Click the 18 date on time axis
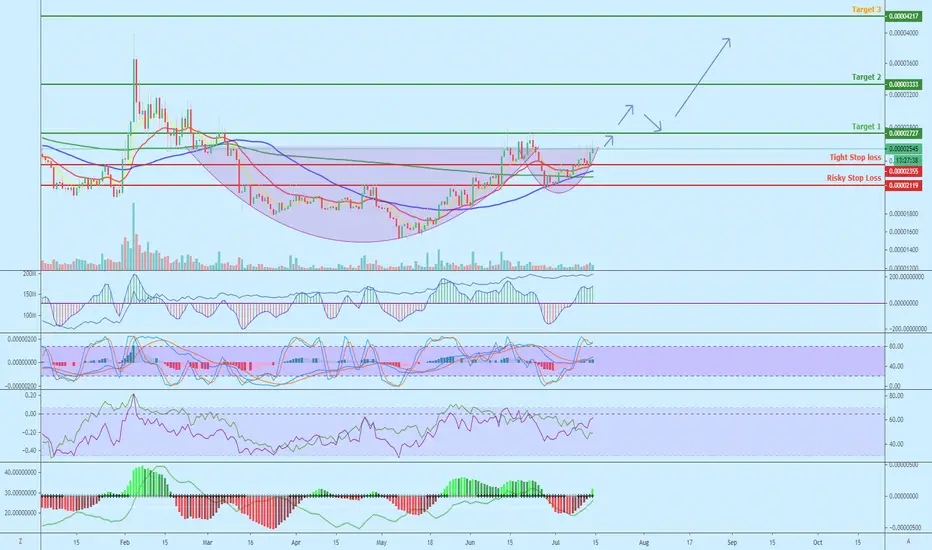 [x=430, y=542]
